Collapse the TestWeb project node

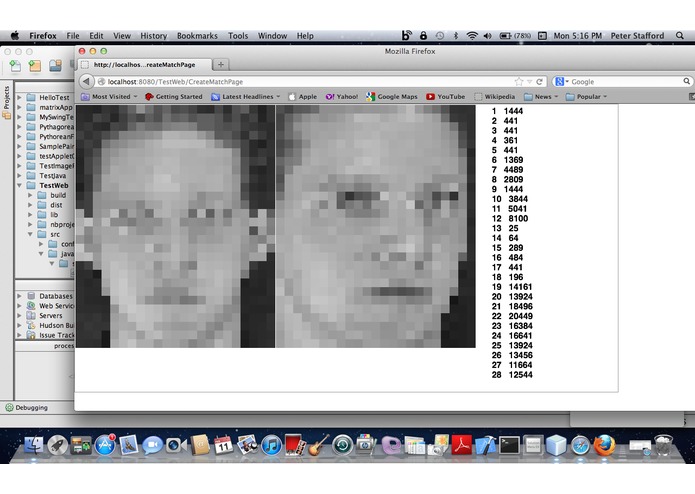point(19,185)
